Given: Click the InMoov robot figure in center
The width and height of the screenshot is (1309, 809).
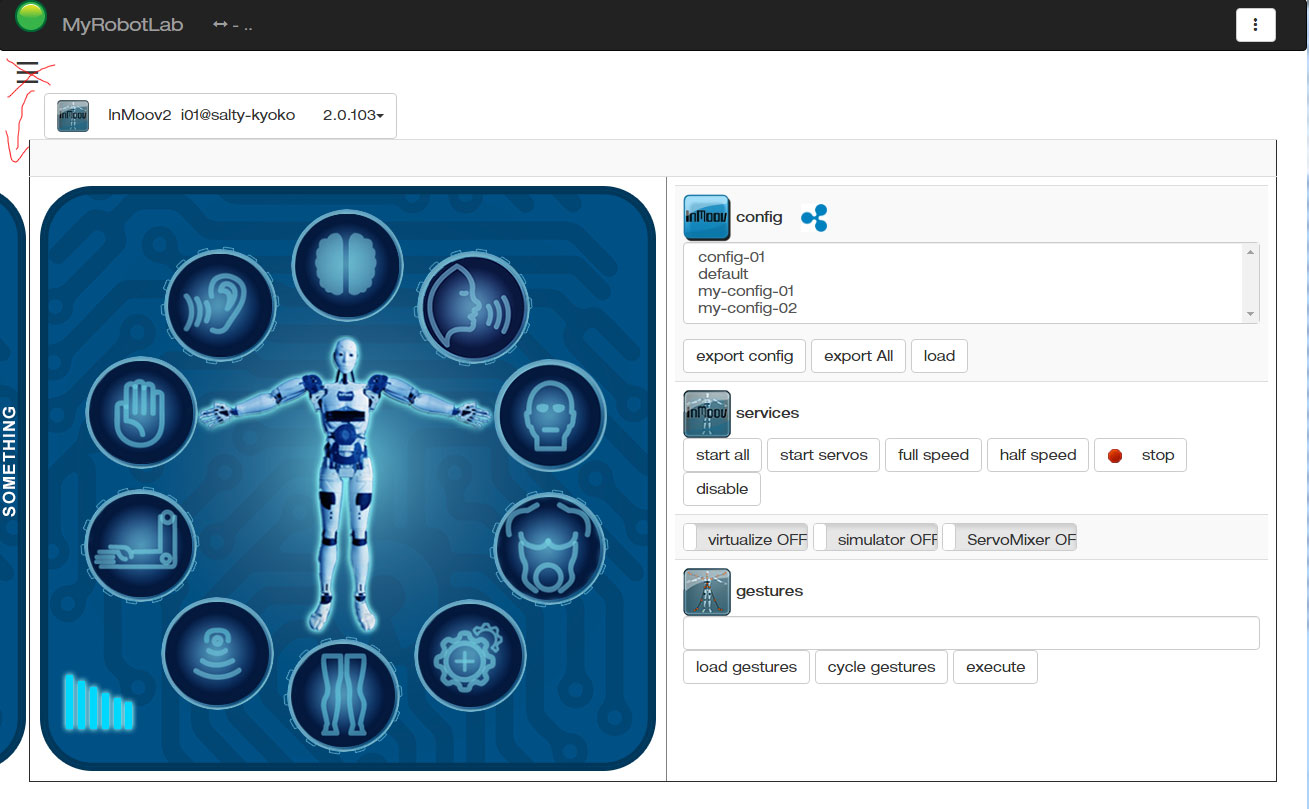Looking at the screenshot, I should tap(345, 485).
